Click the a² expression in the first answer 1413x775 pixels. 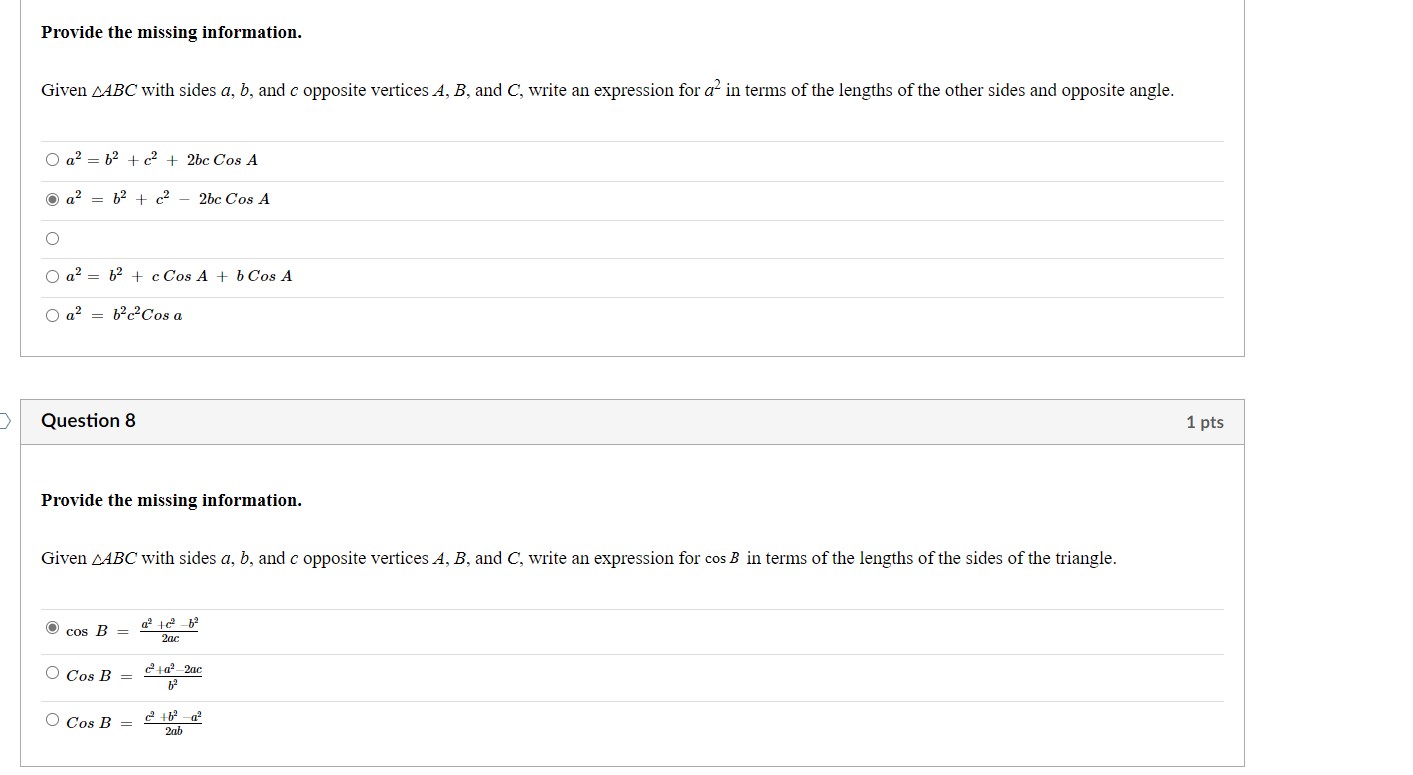point(72,159)
